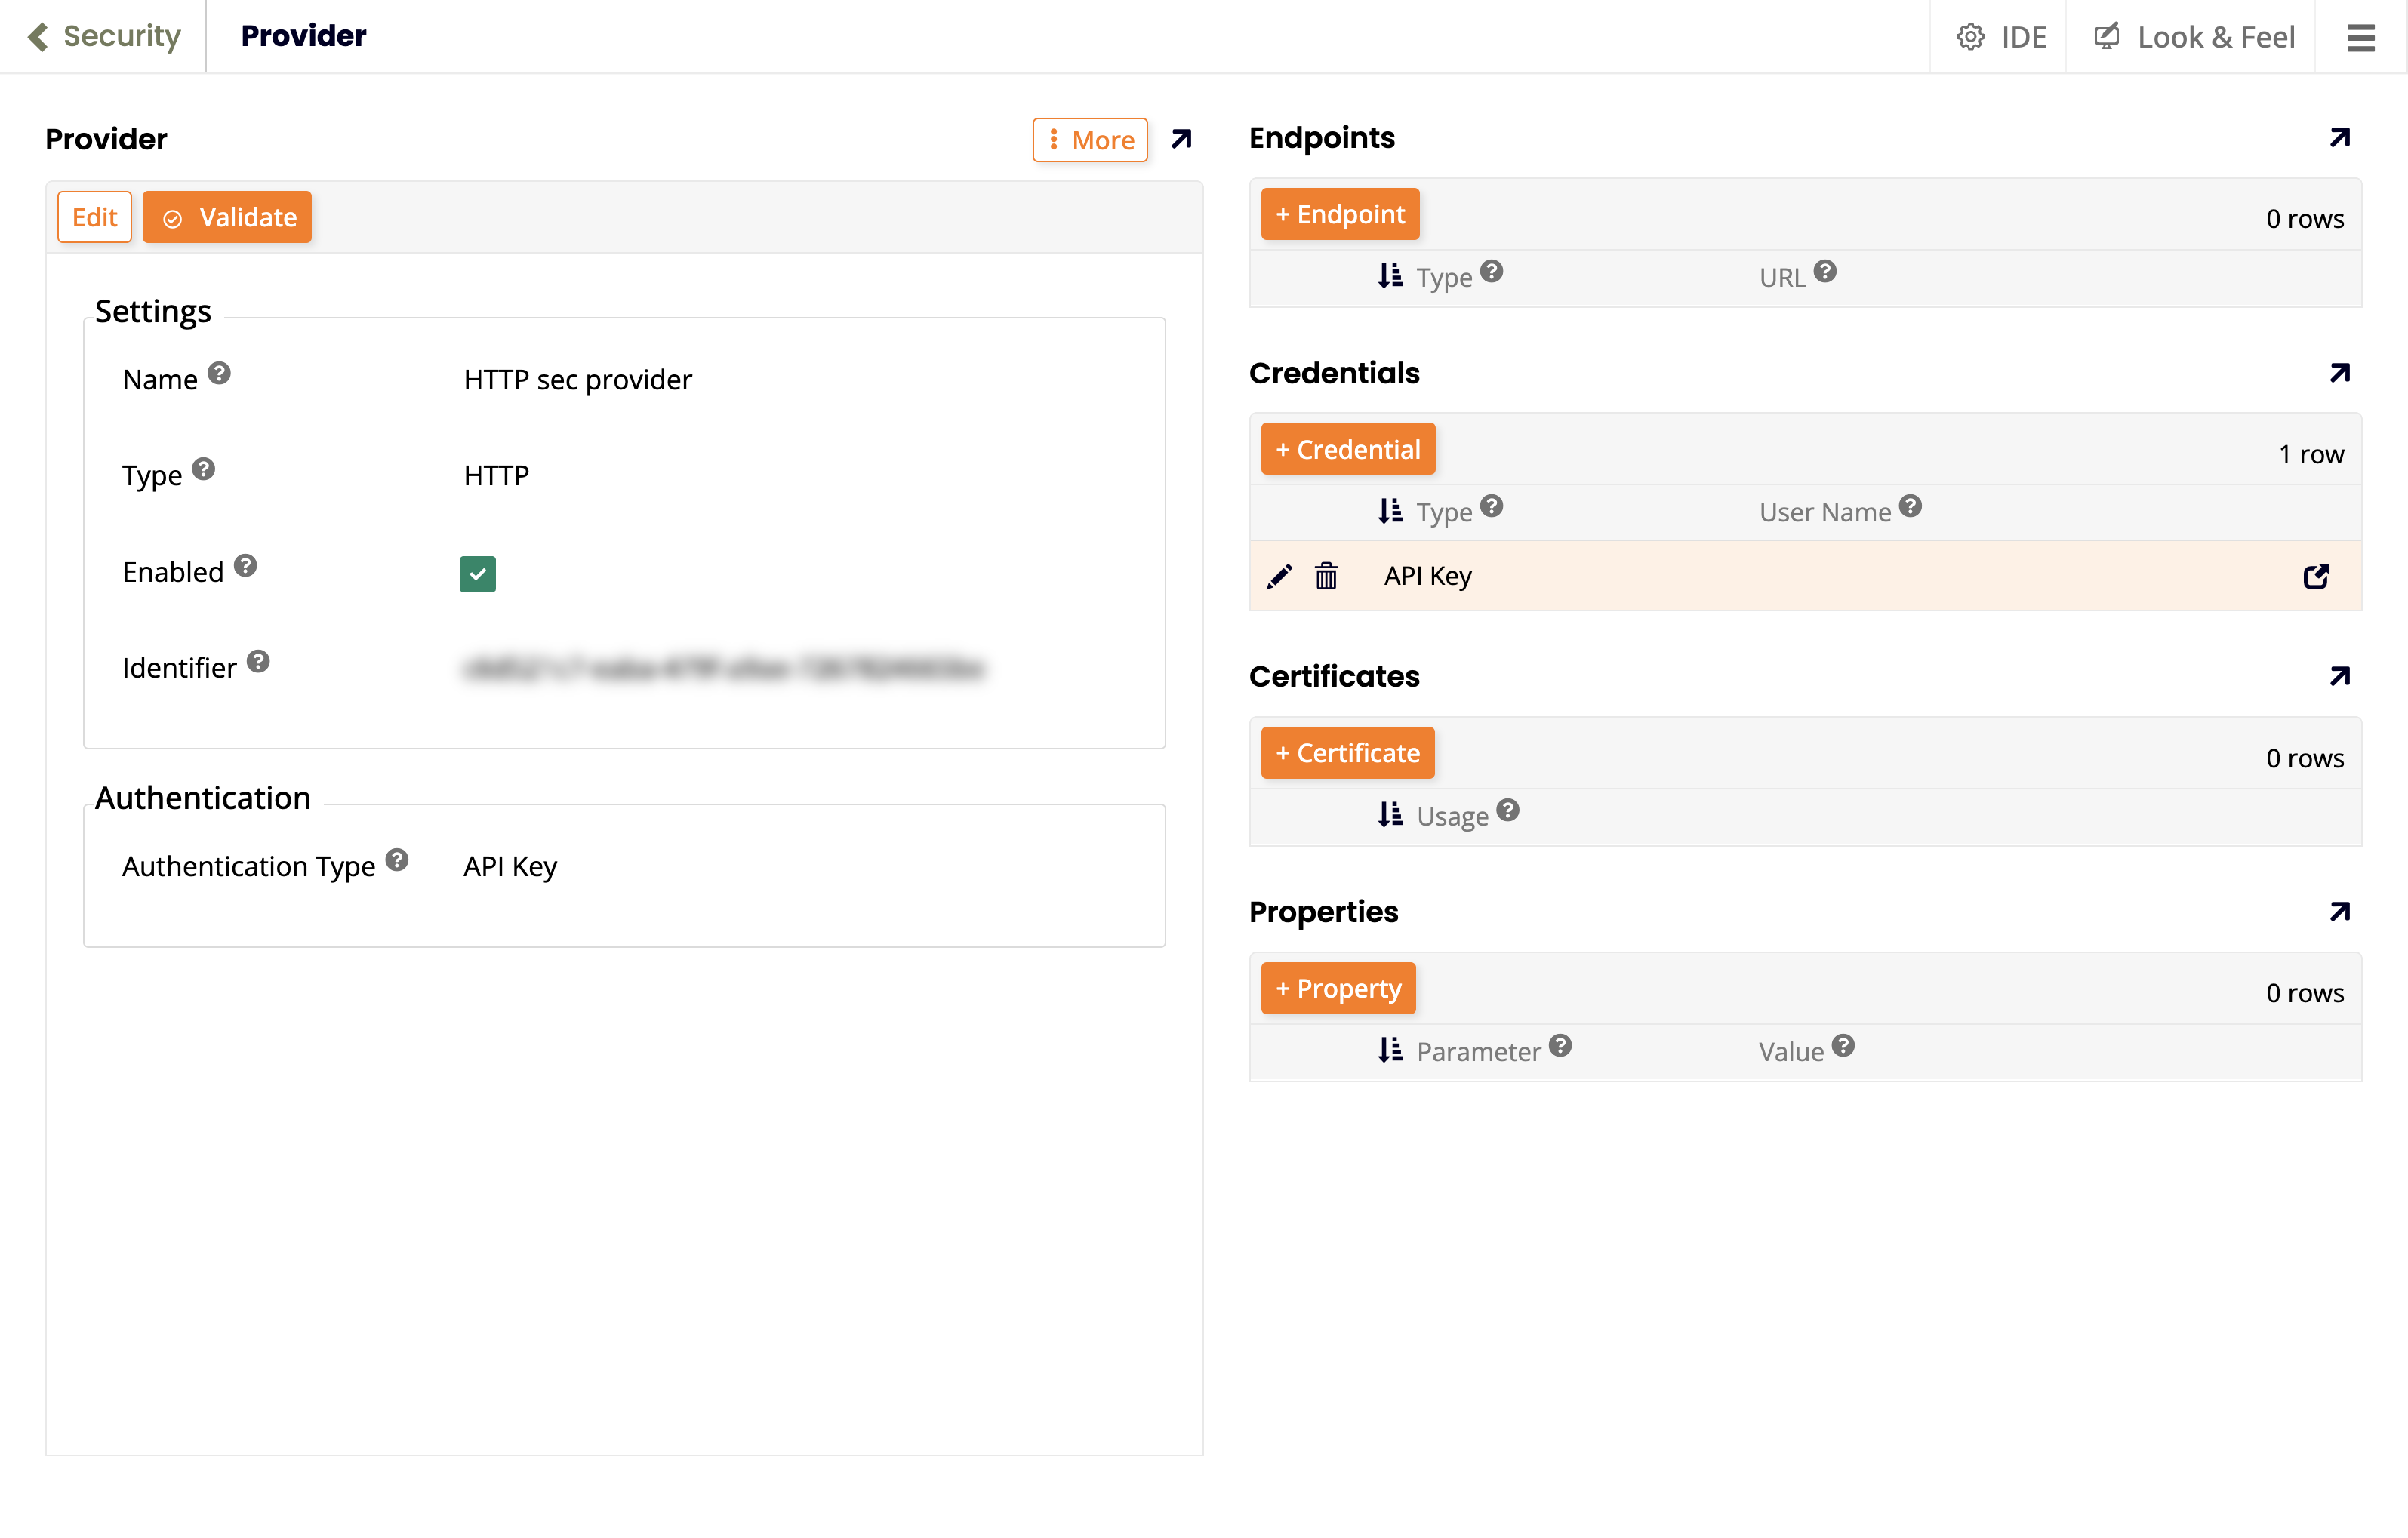Toggle the Enabled checkbox
This screenshot has width=2408, height=1538.
click(x=477, y=573)
